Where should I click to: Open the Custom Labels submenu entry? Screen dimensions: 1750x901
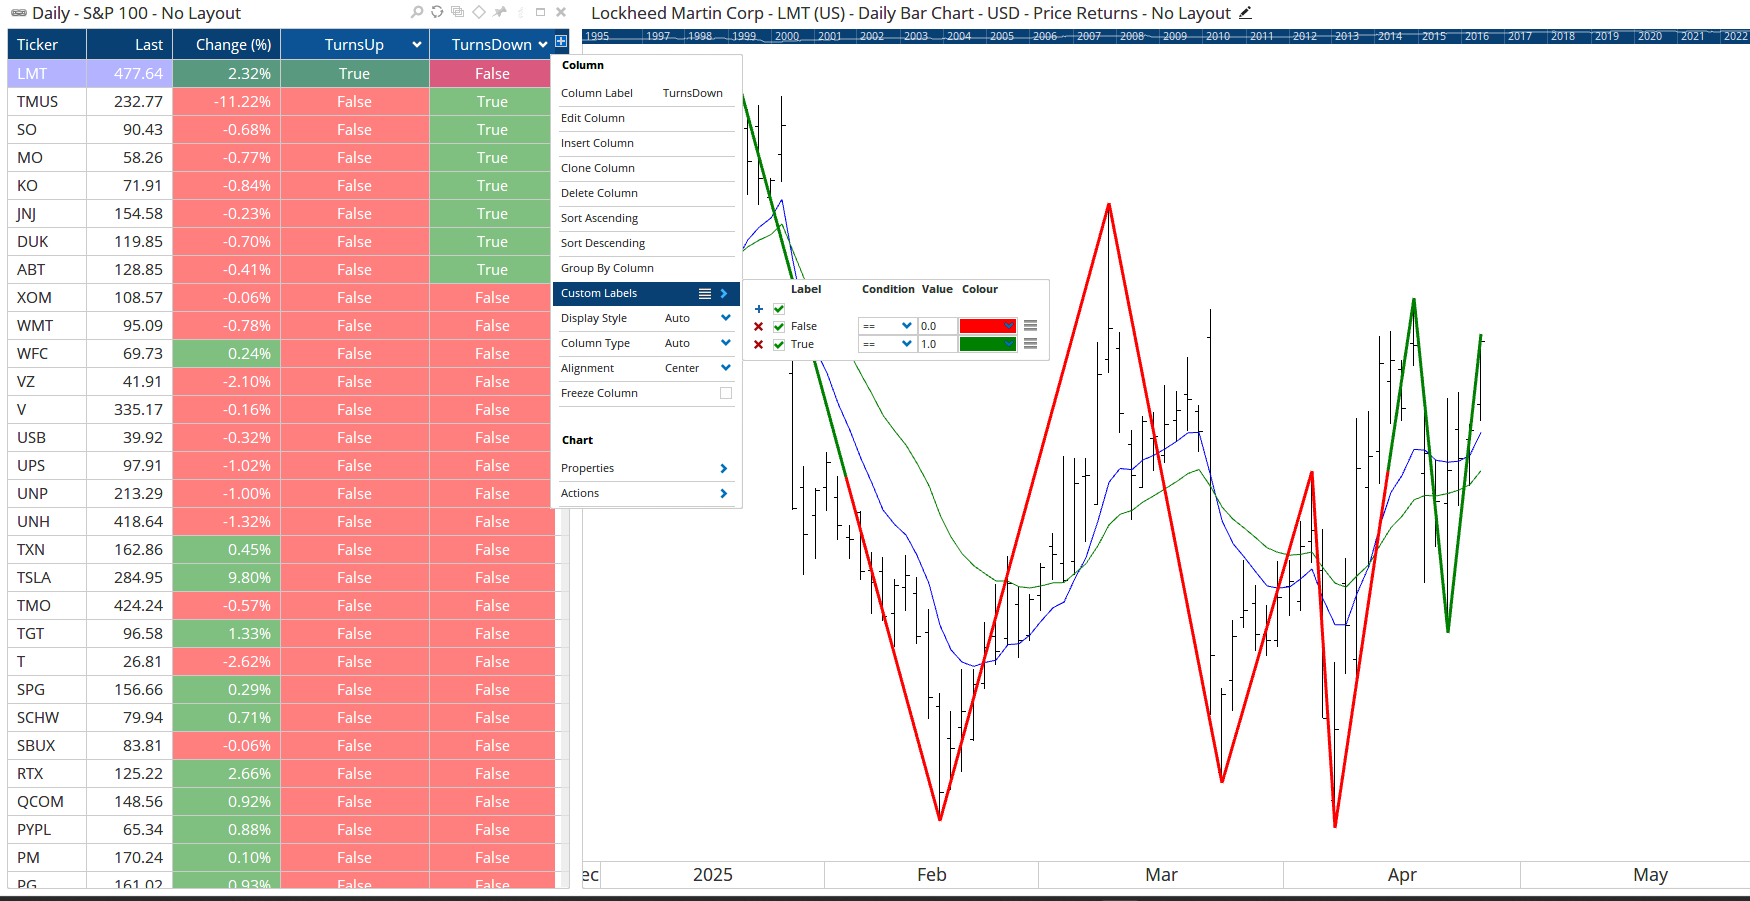(646, 293)
